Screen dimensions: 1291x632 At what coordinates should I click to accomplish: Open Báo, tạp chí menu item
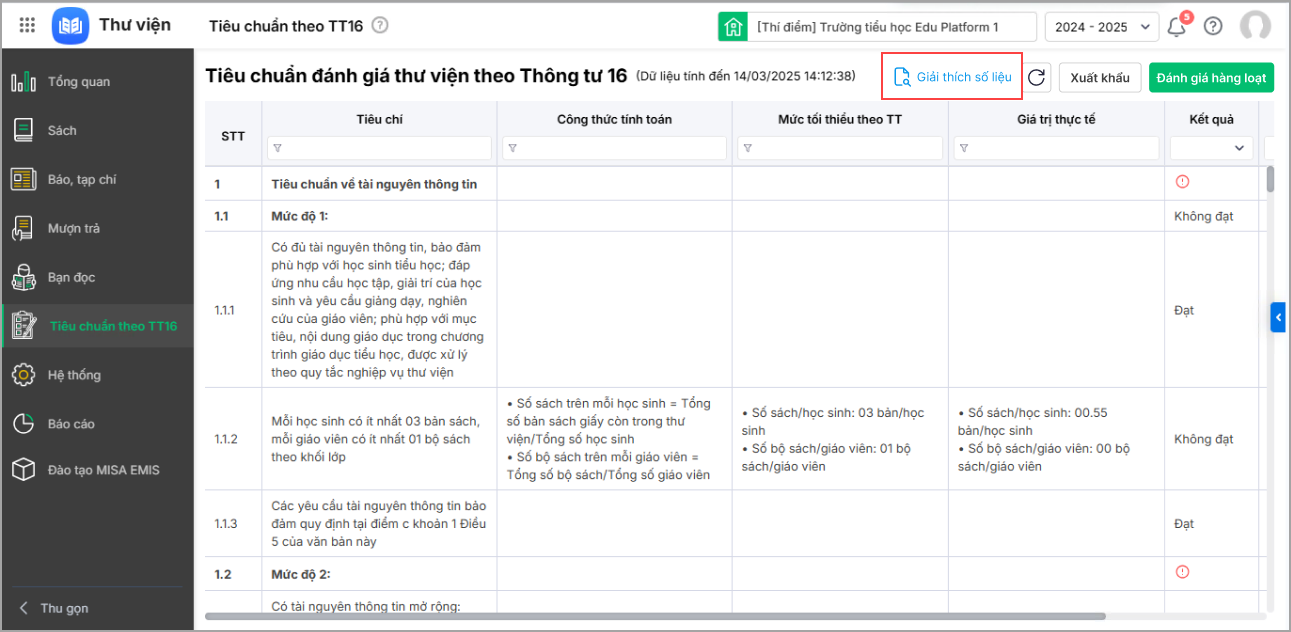pos(97,179)
